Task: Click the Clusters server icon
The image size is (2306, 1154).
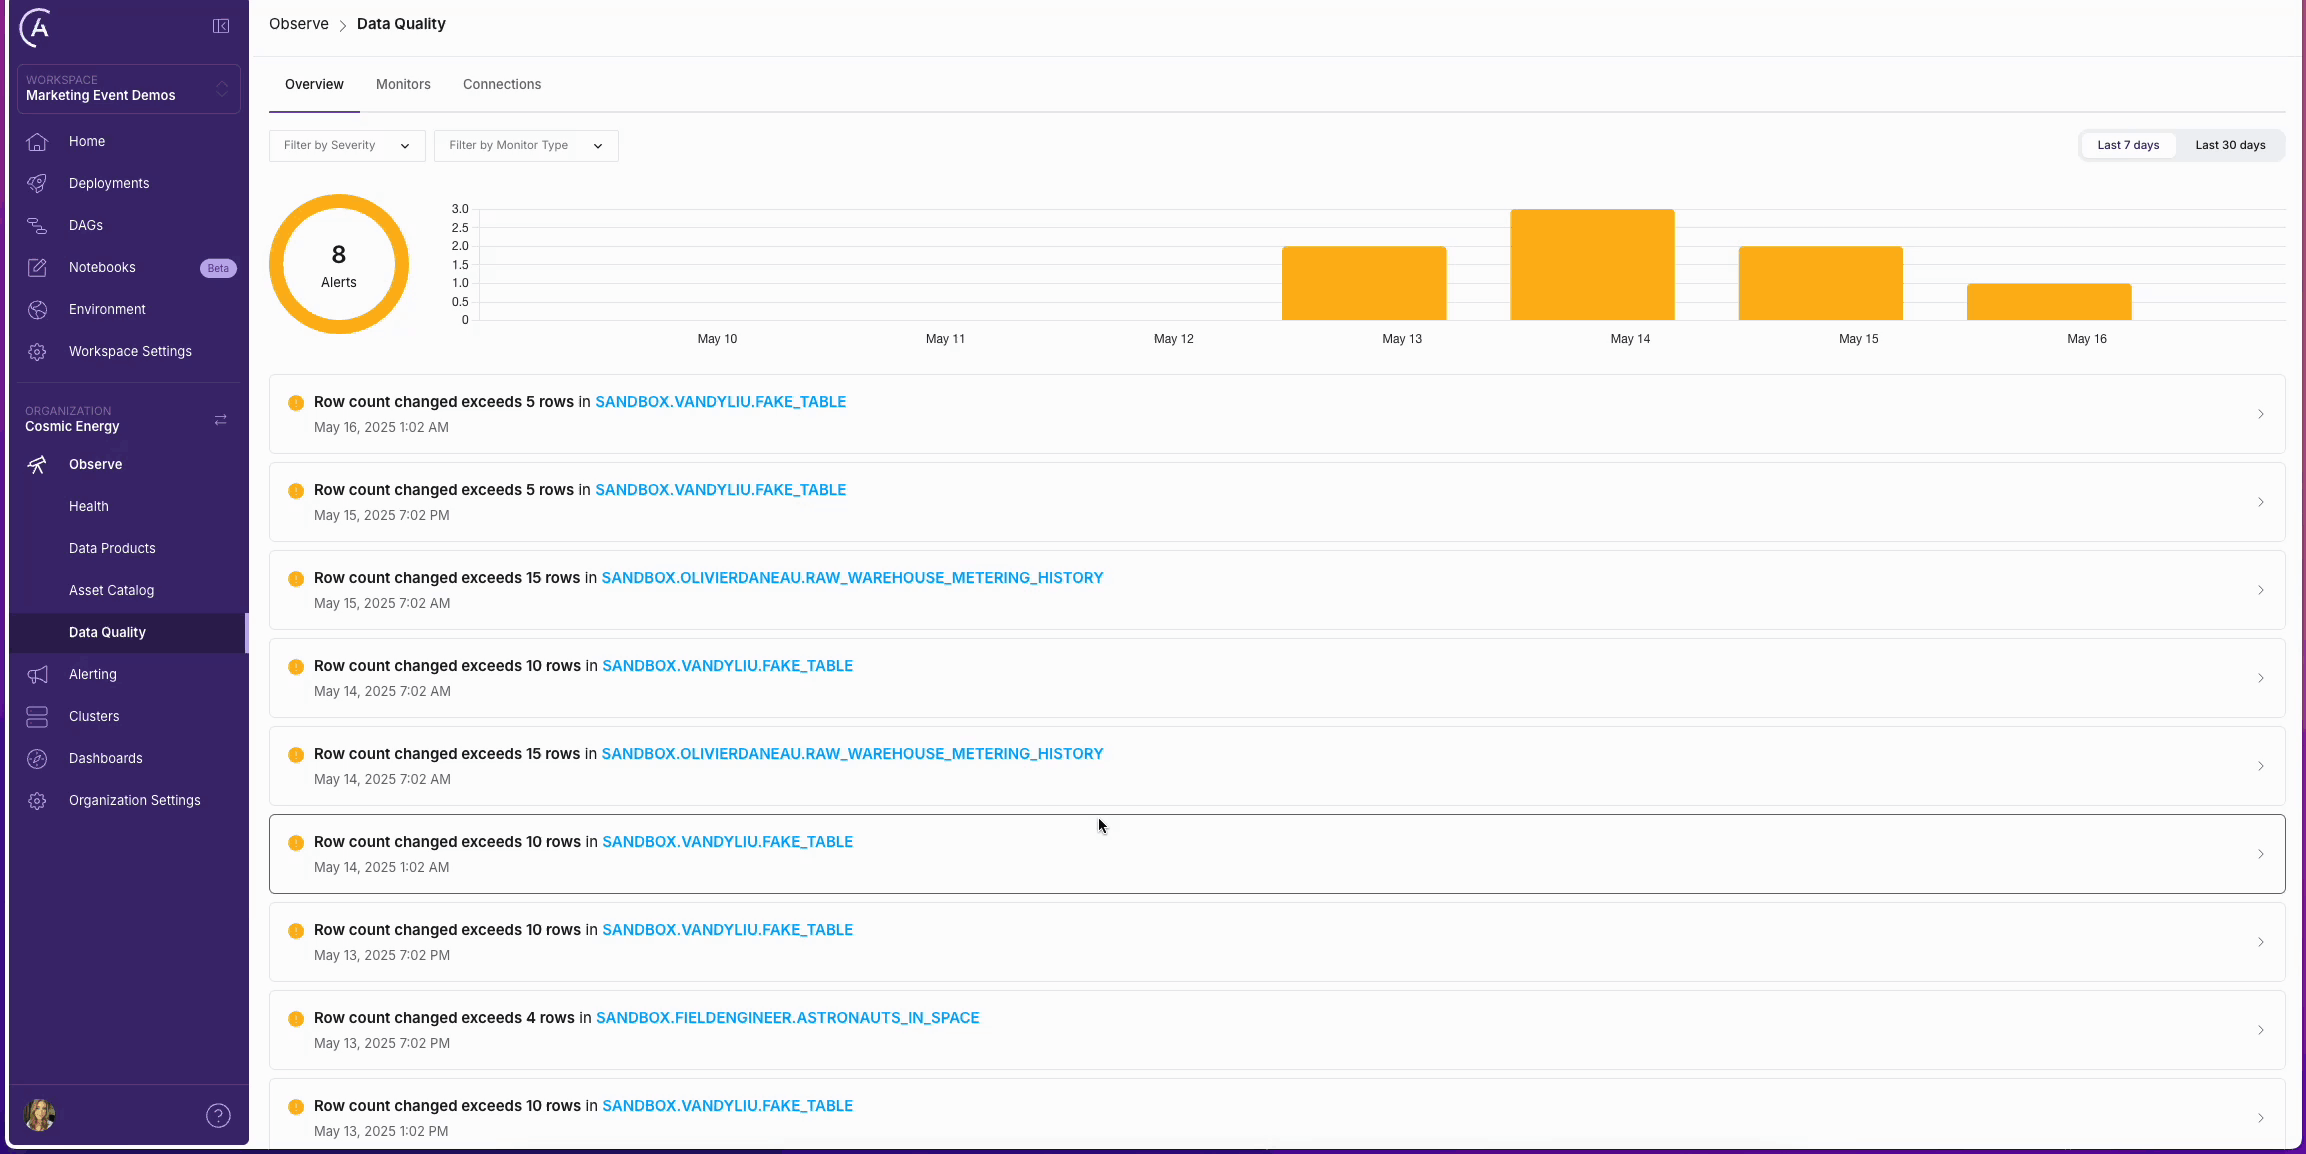Action: pyautogui.click(x=37, y=716)
